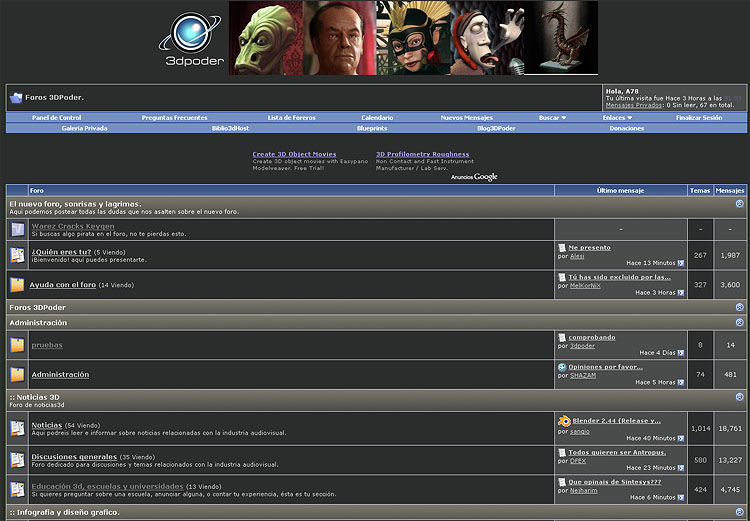Go to last post arrow next to Hace 40 Minutos

(x=681, y=438)
